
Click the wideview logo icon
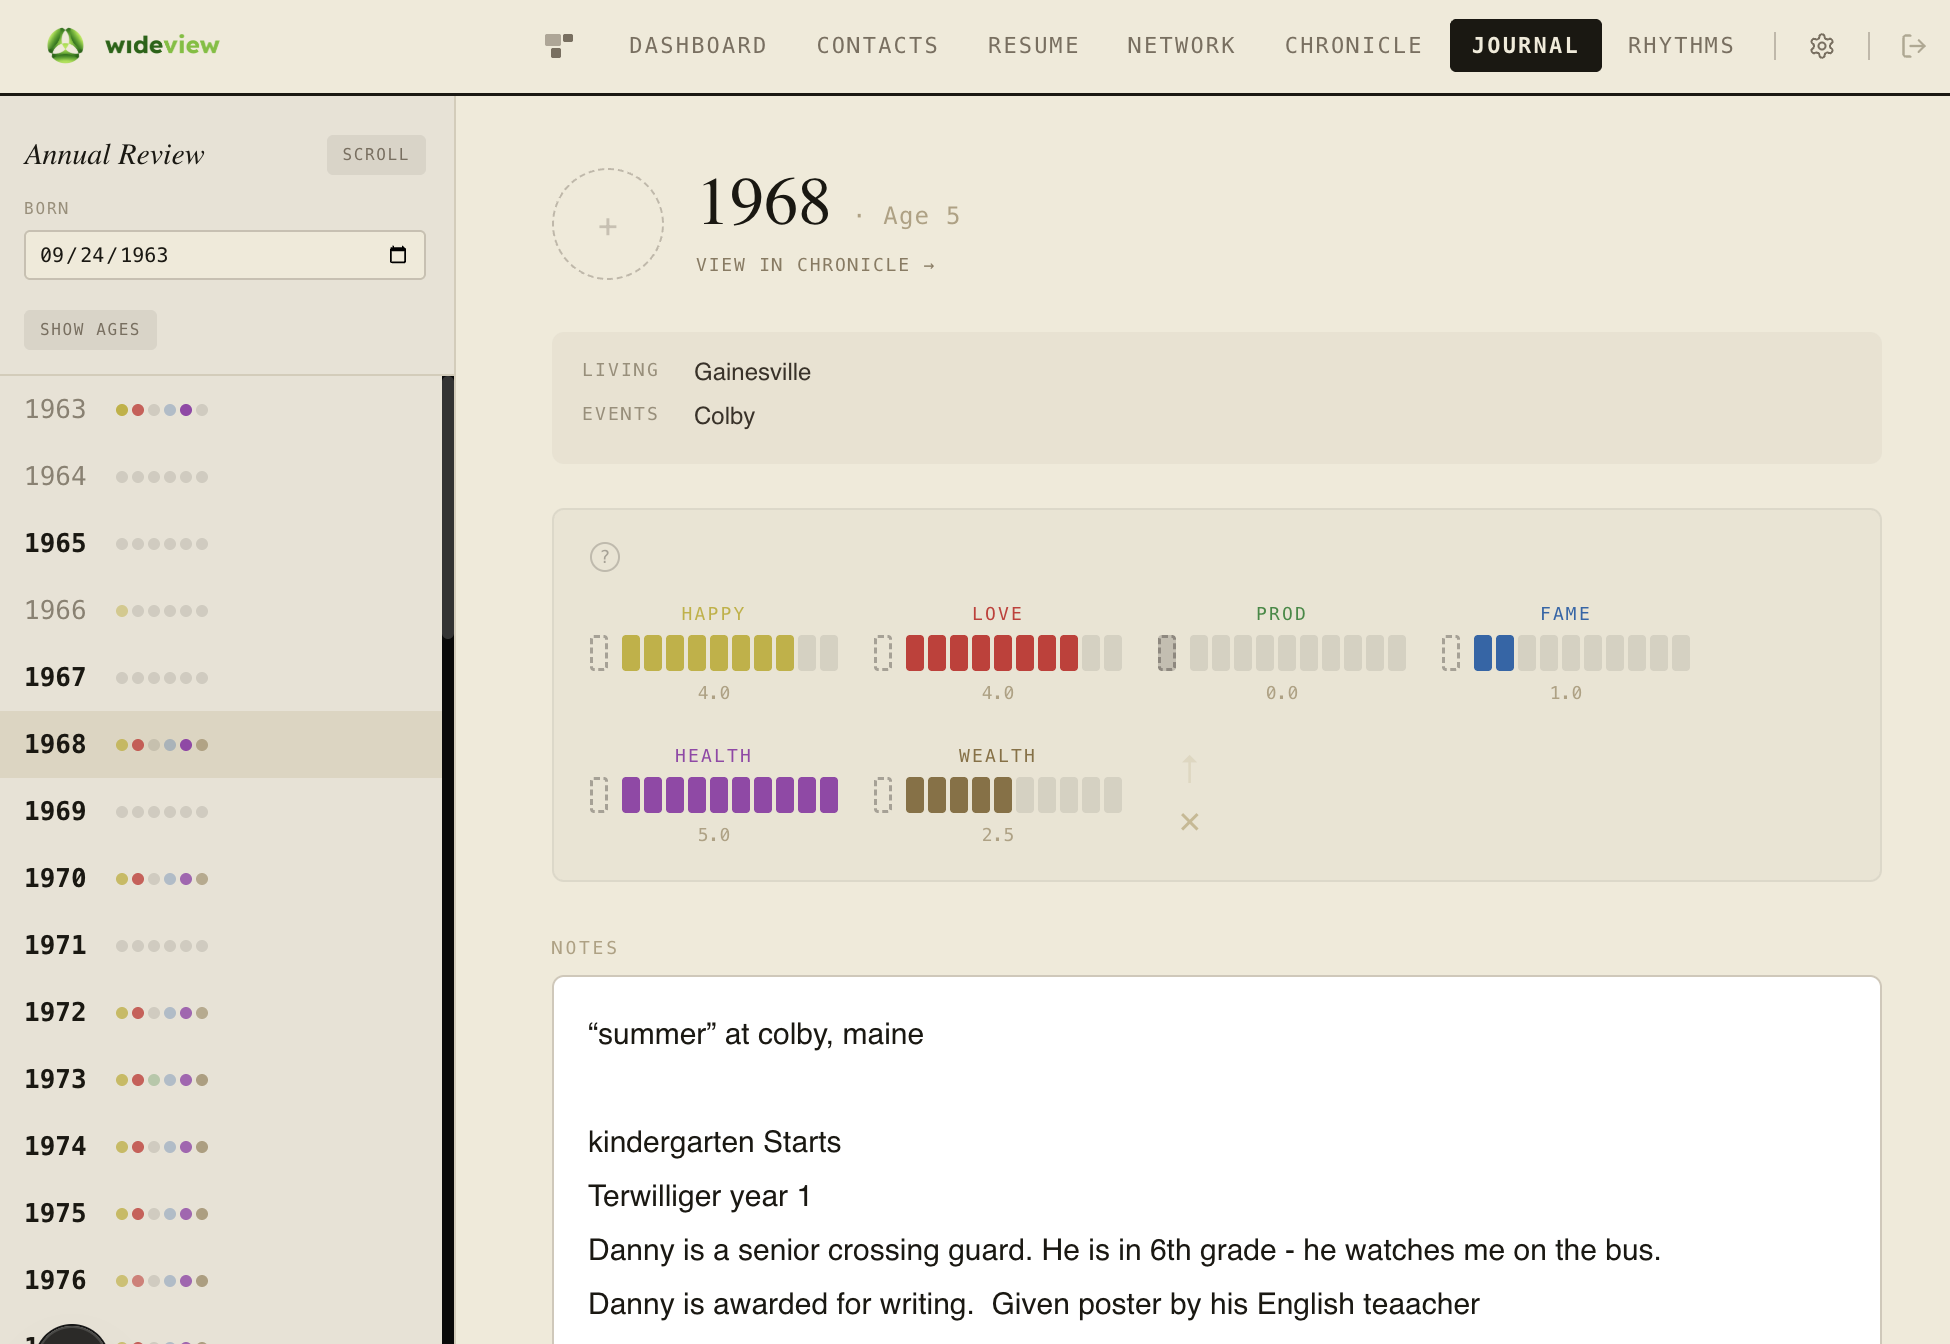[65, 45]
